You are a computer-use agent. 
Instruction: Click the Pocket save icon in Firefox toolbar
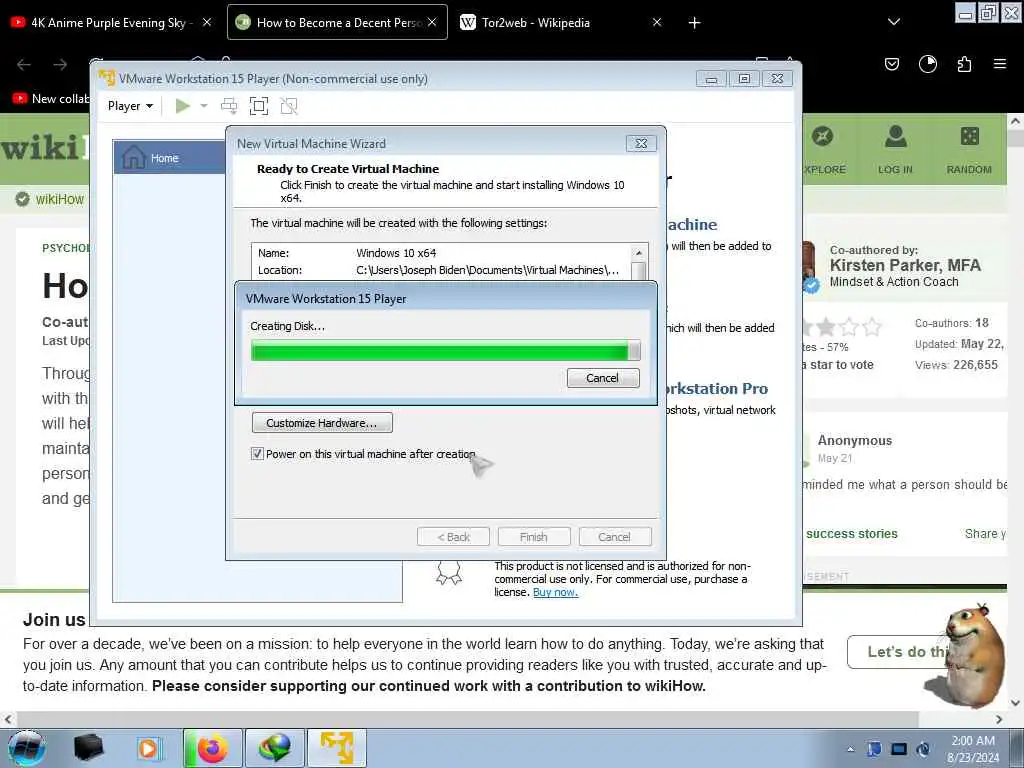pos(891,64)
